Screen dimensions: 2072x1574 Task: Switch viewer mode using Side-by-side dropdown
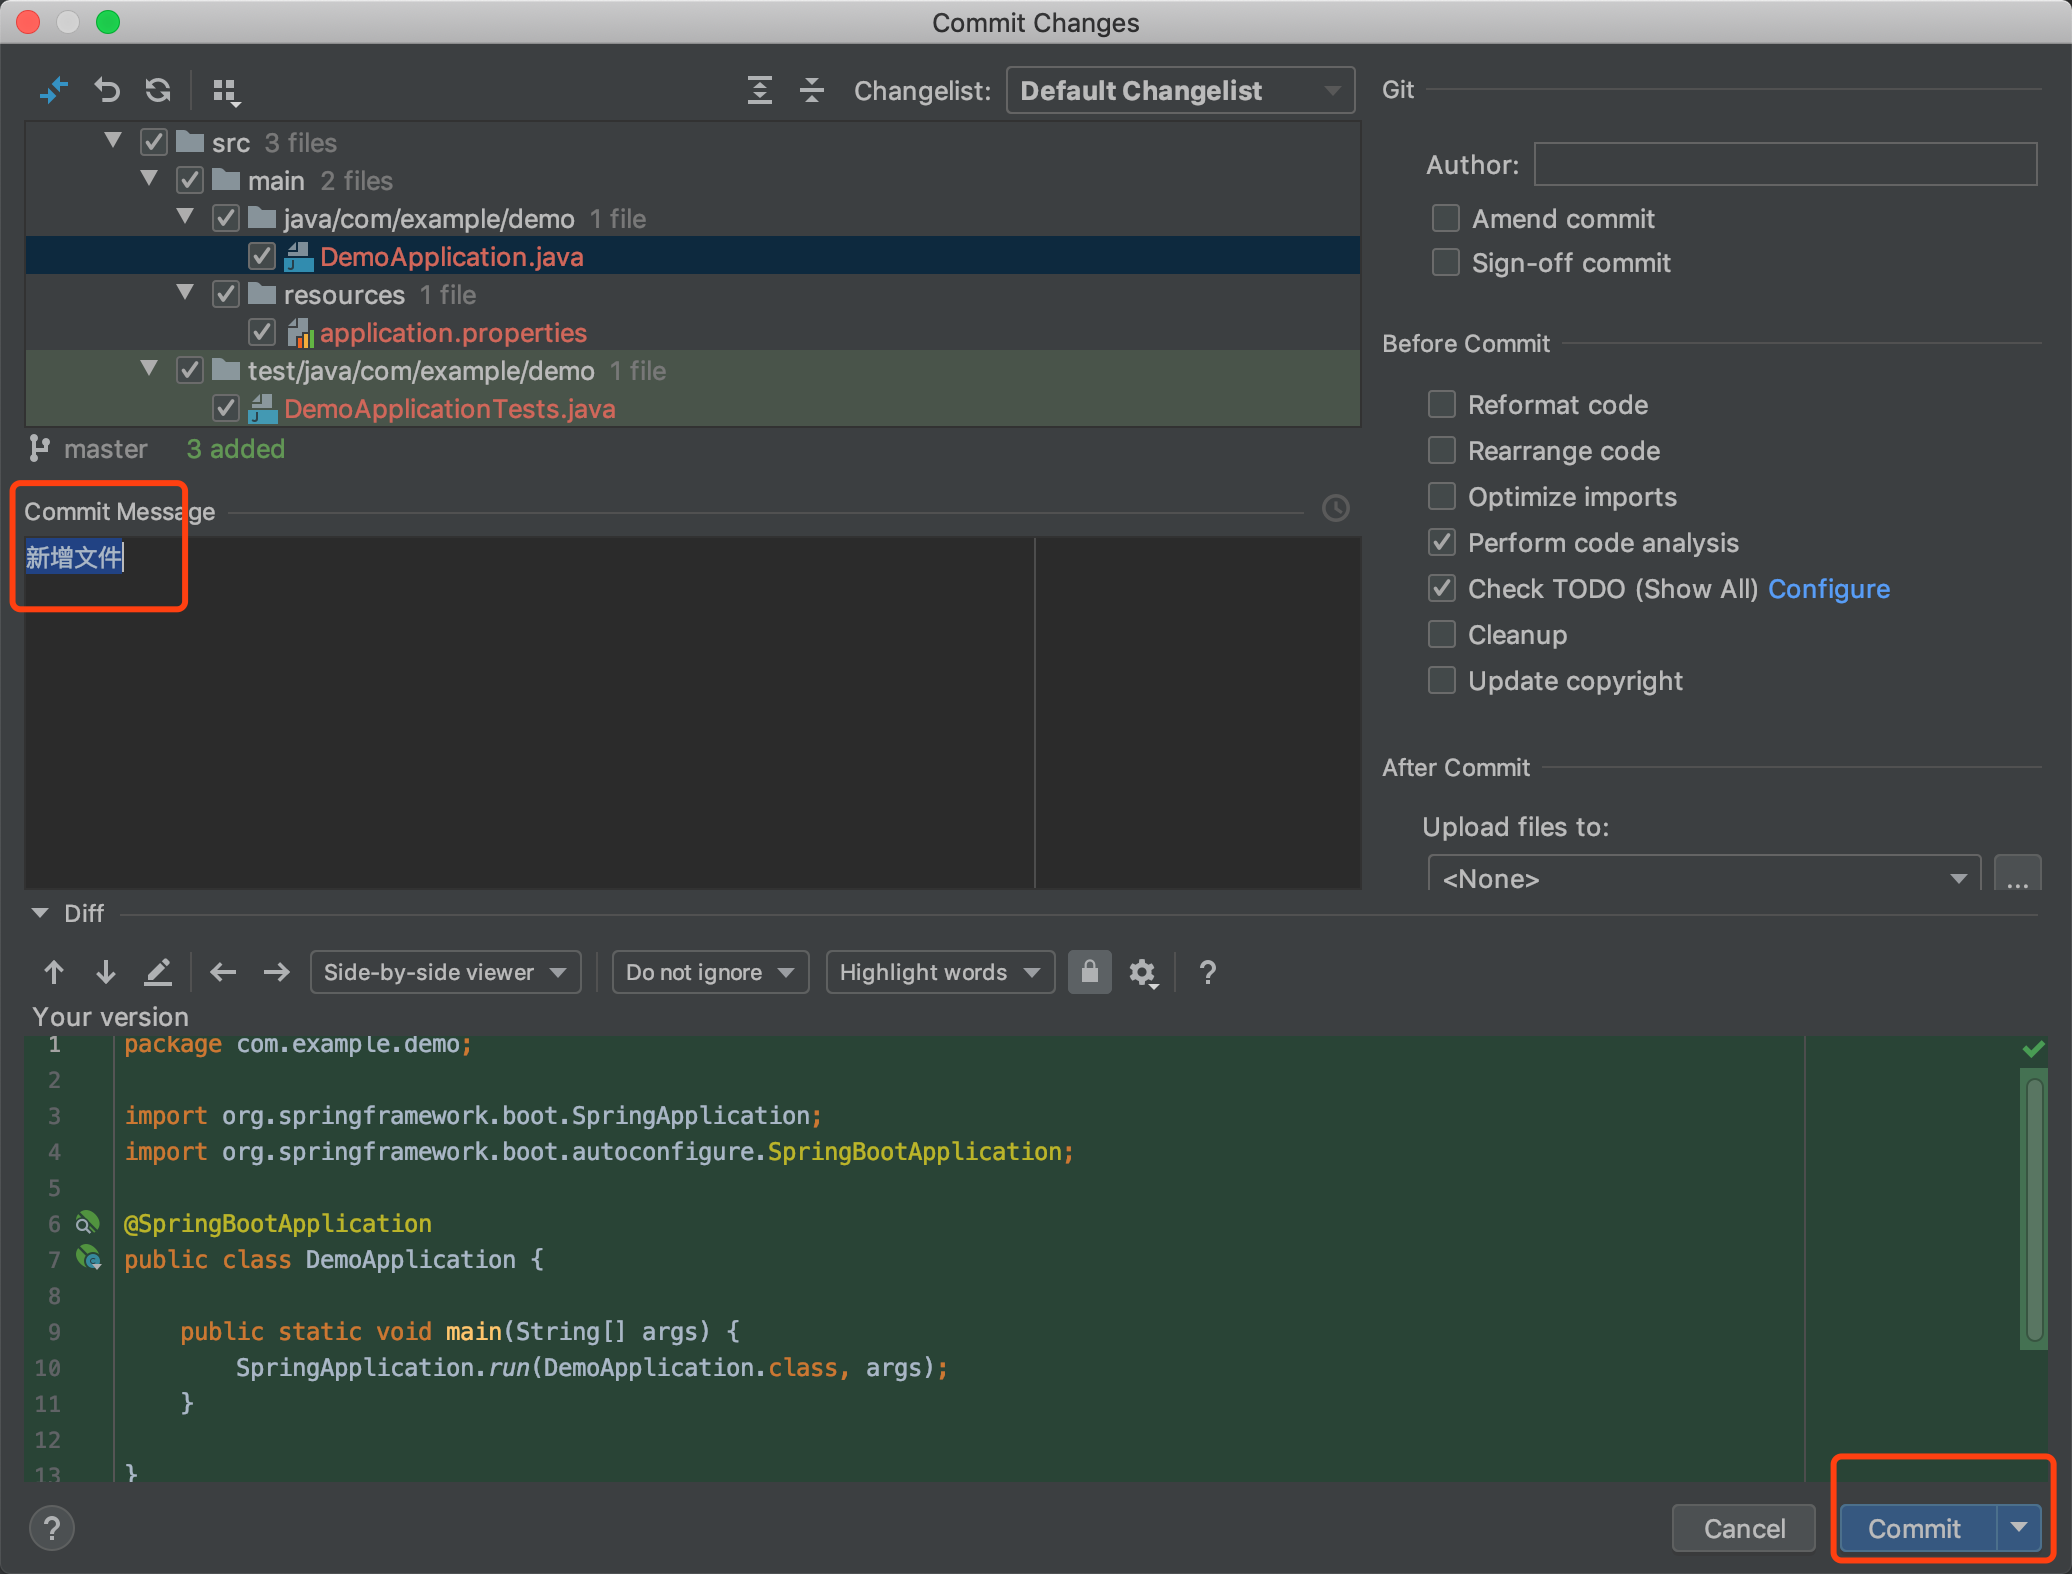click(445, 971)
